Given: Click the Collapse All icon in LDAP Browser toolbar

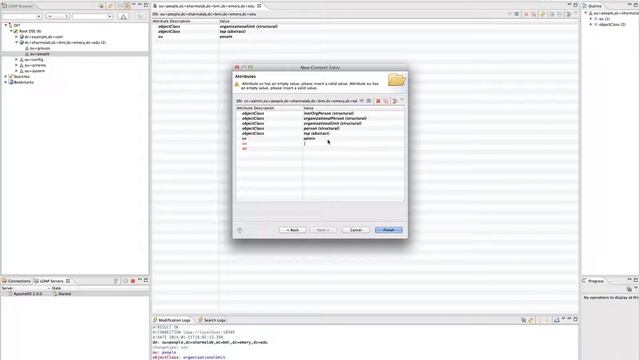Looking at the screenshot, I should click(x=120, y=6).
